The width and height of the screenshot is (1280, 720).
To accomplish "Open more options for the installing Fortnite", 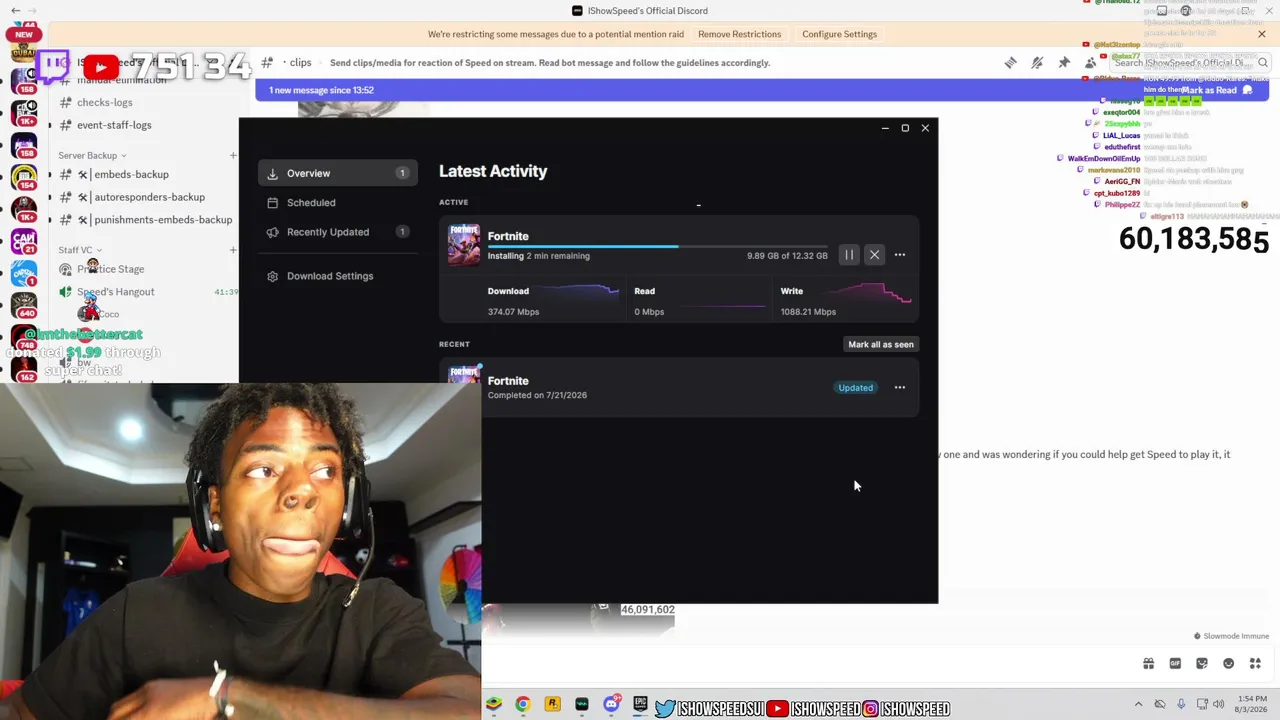I will coord(900,255).
